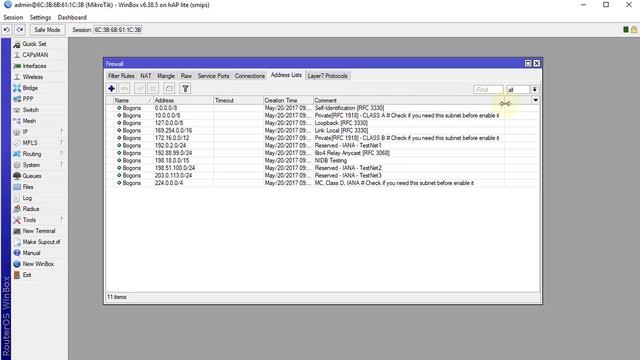Sort by Creation Time column header
This screenshot has width=640, height=360.
pos(288,100)
